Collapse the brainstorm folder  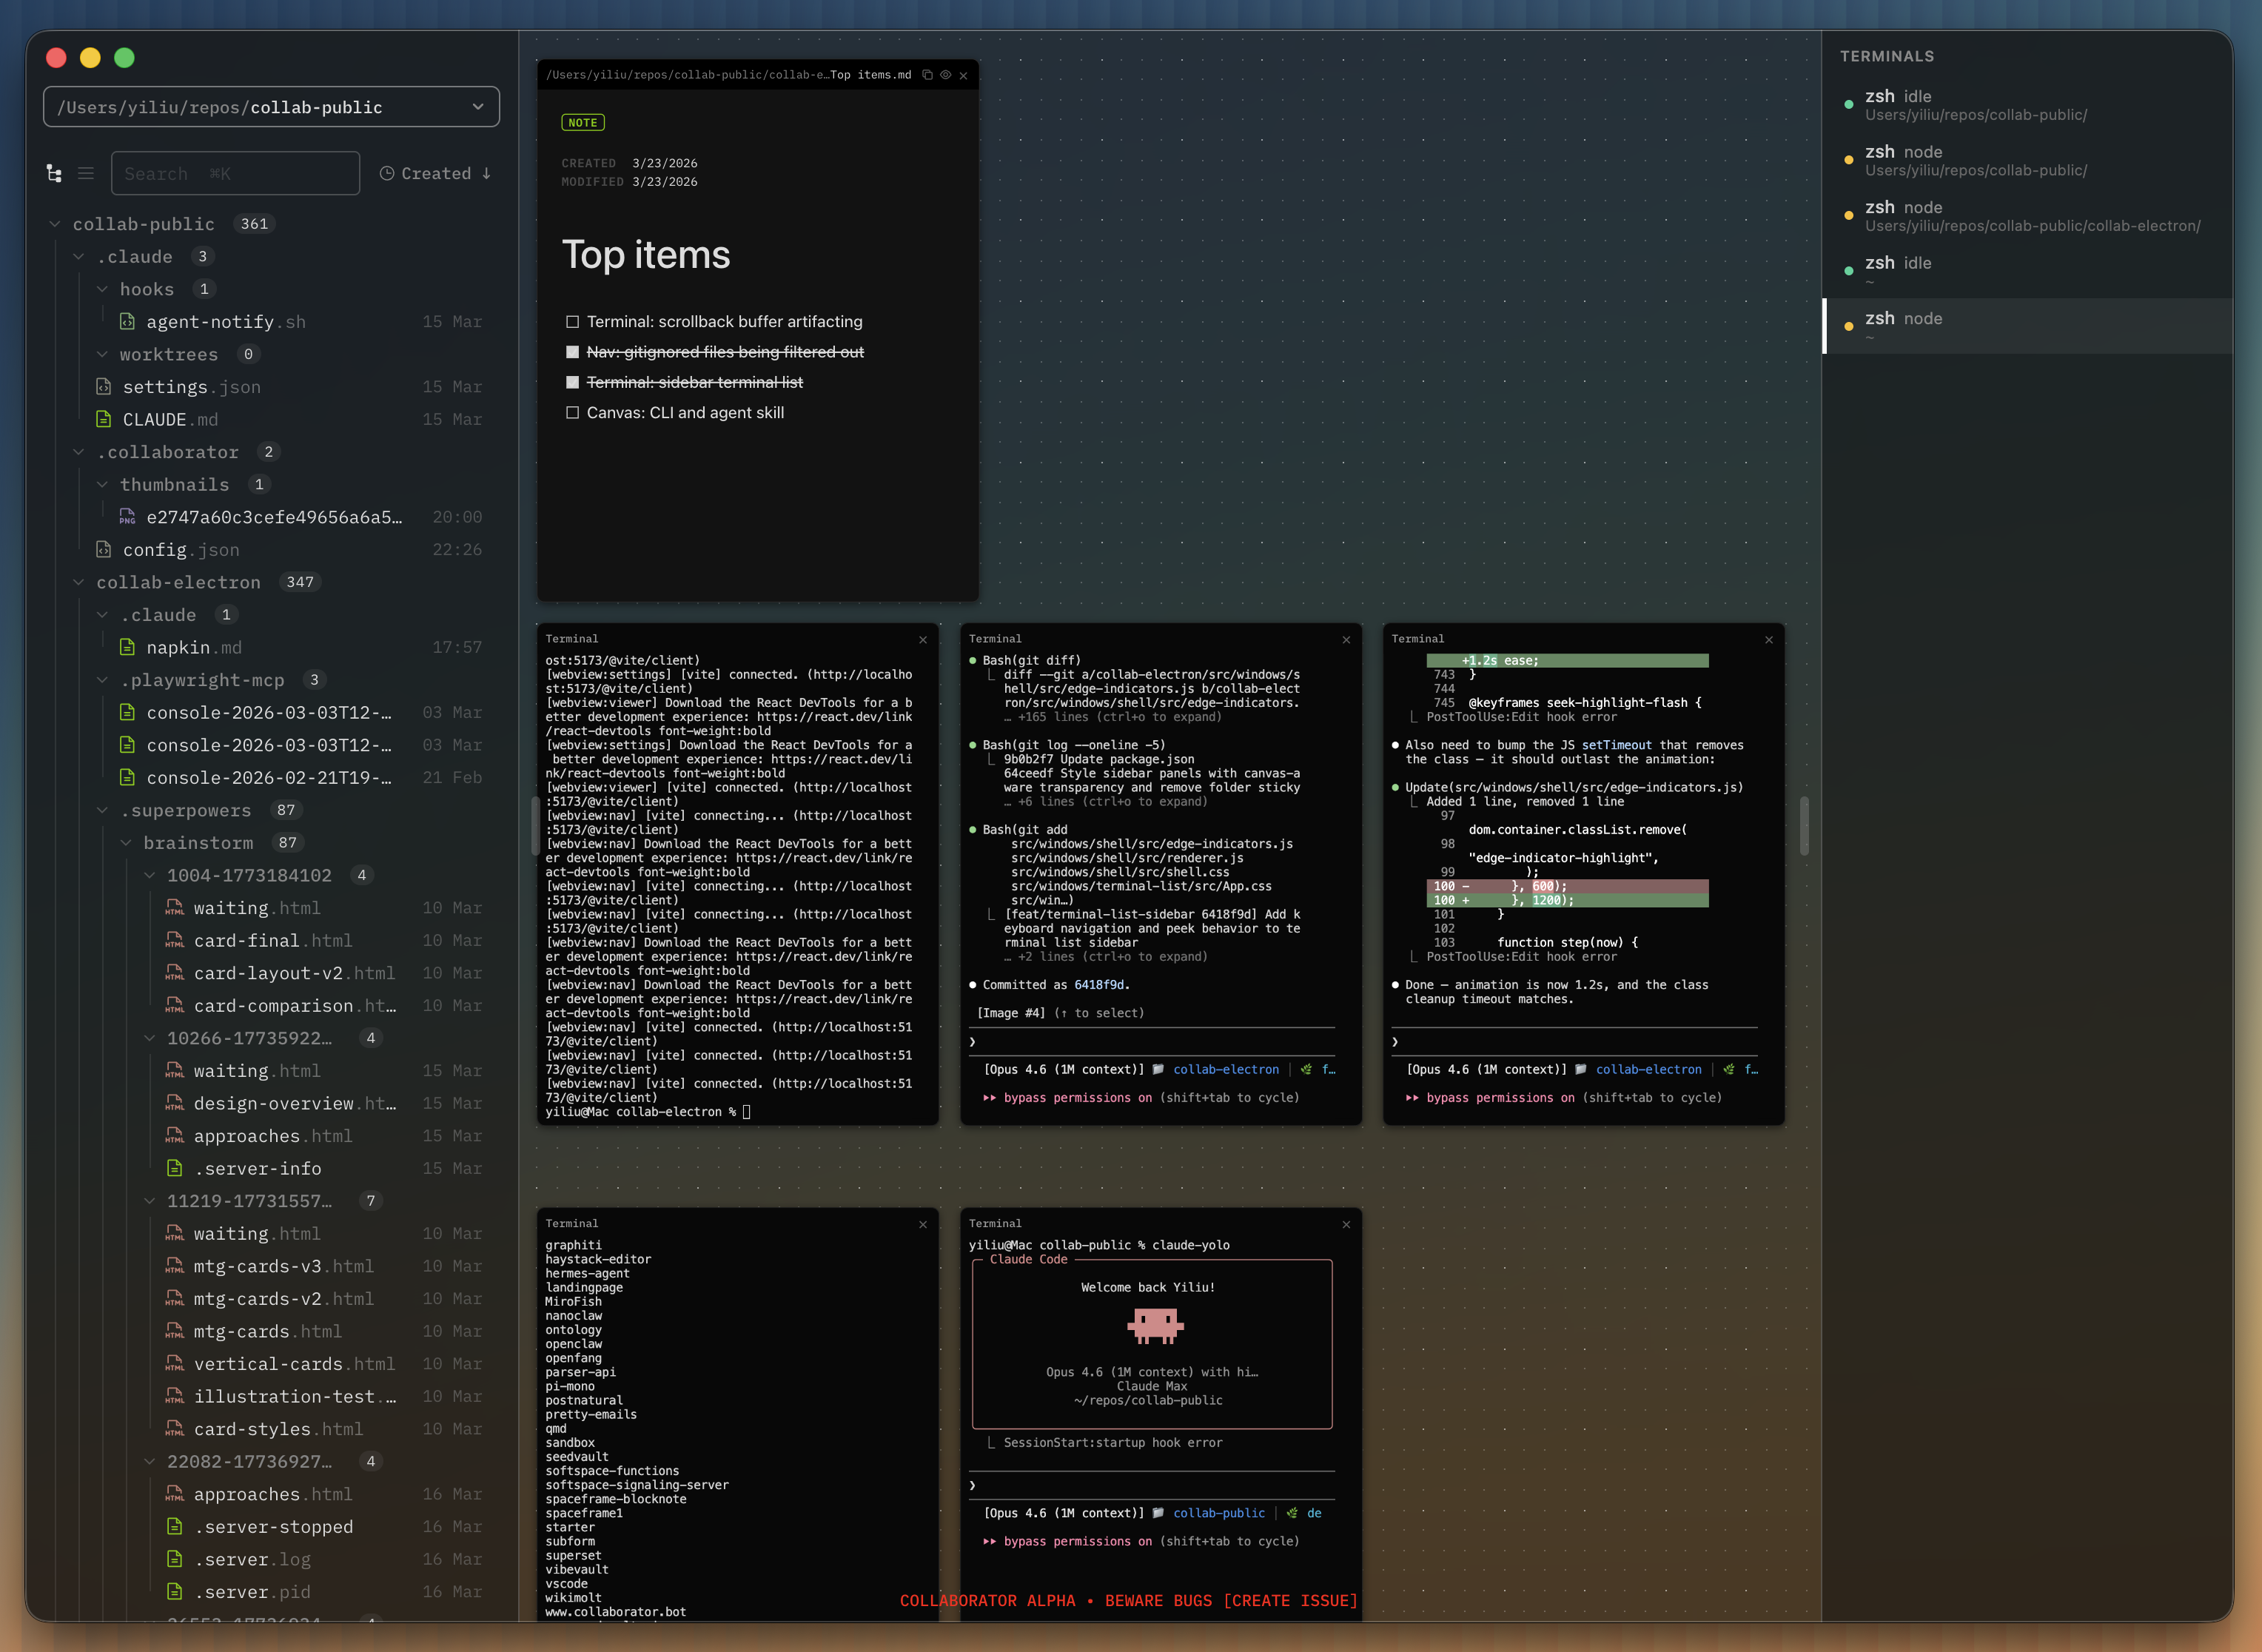click(x=126, y=843)
